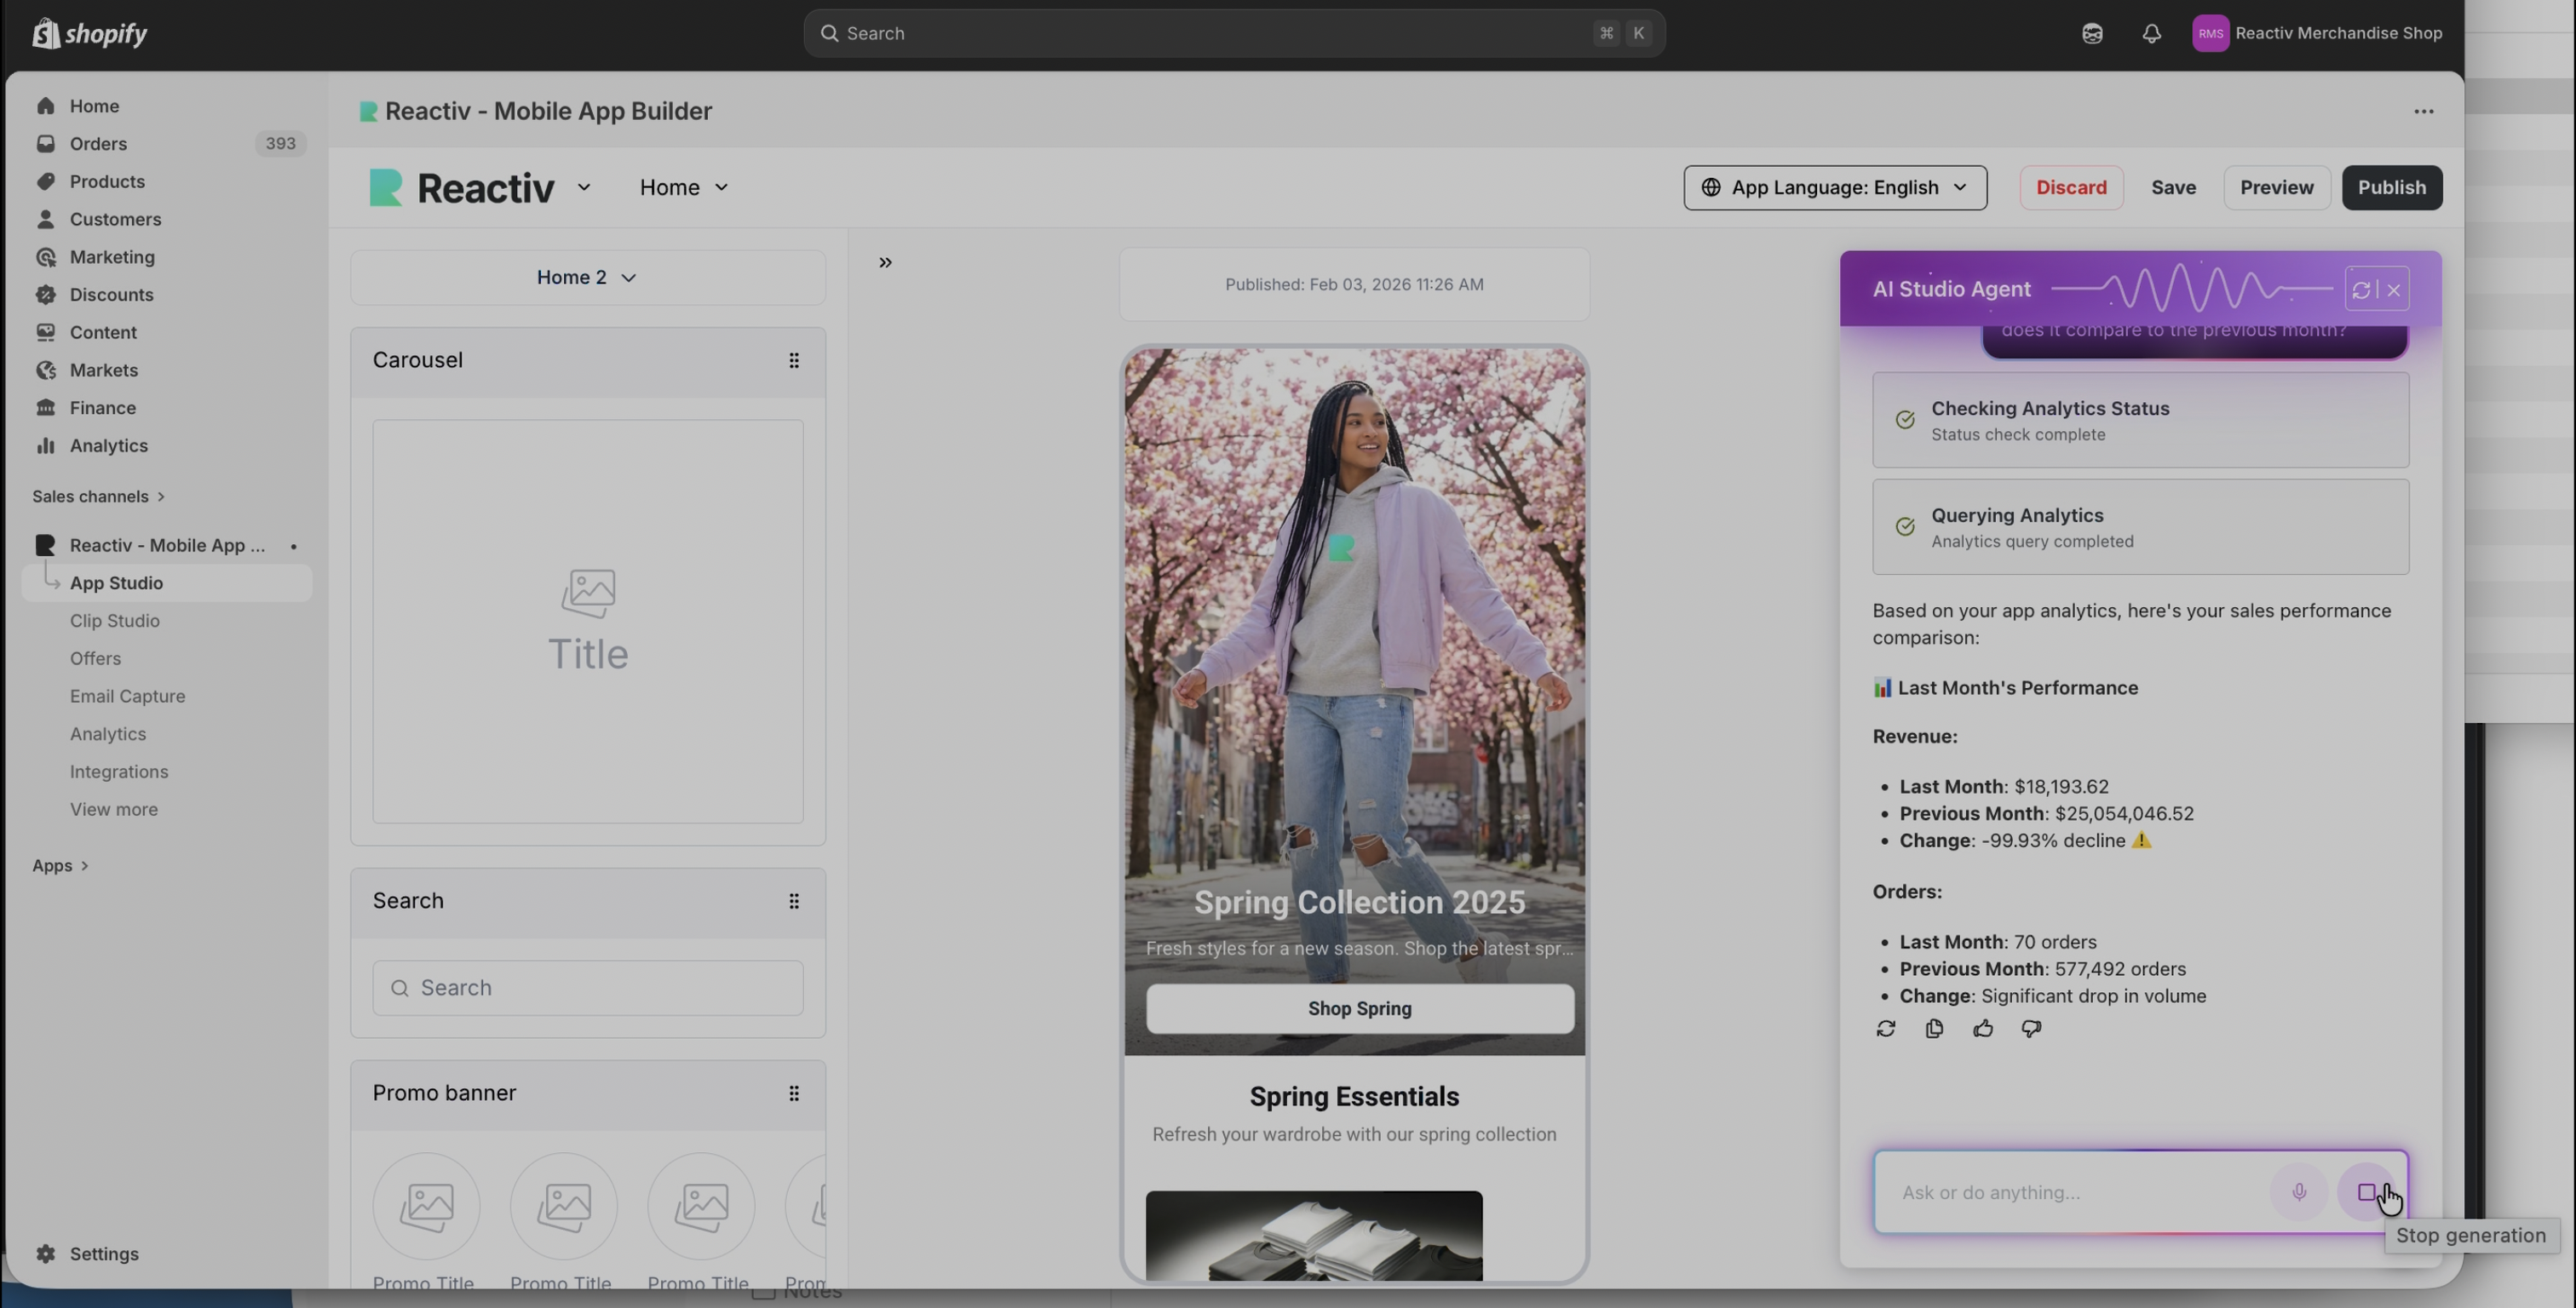Click the Carousel block drag handle

click(x=794, y=360)
